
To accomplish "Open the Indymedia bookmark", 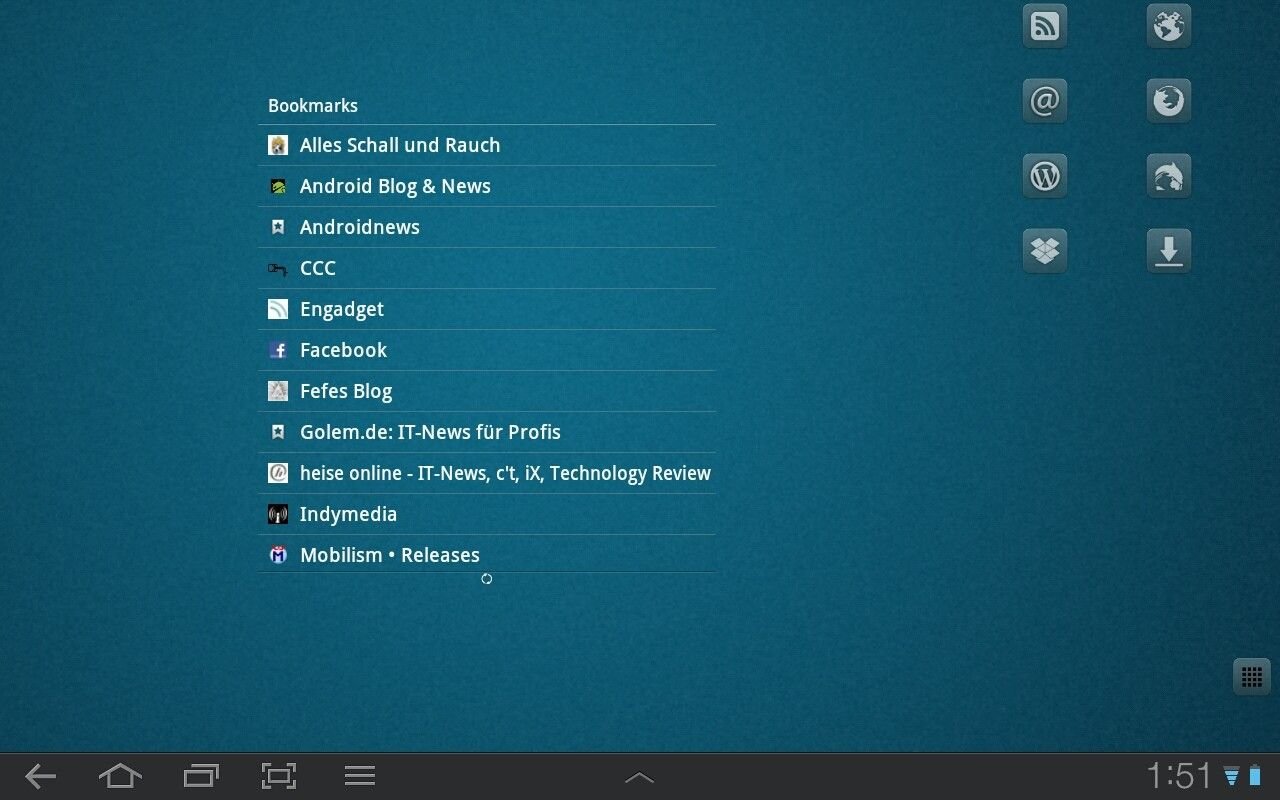I will click(487, 514).
